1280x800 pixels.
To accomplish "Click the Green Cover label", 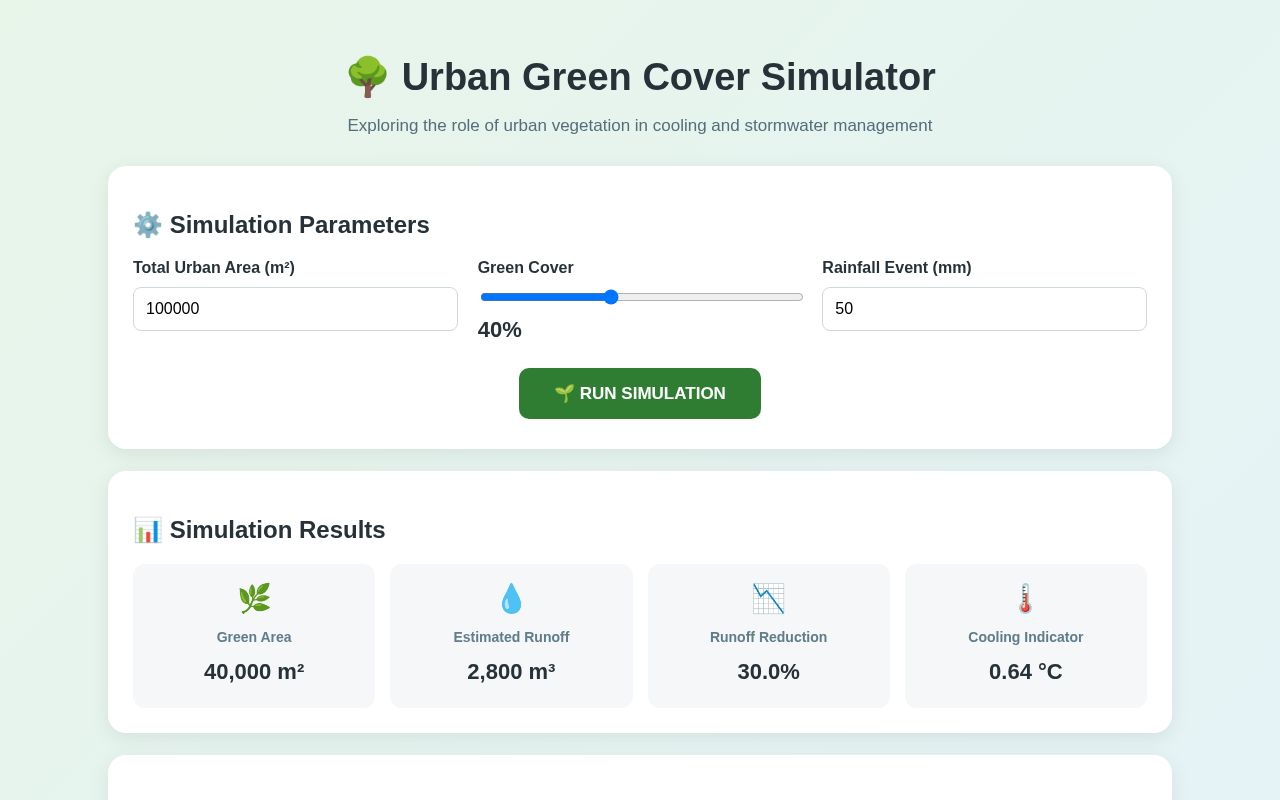I will pos(526,268).
